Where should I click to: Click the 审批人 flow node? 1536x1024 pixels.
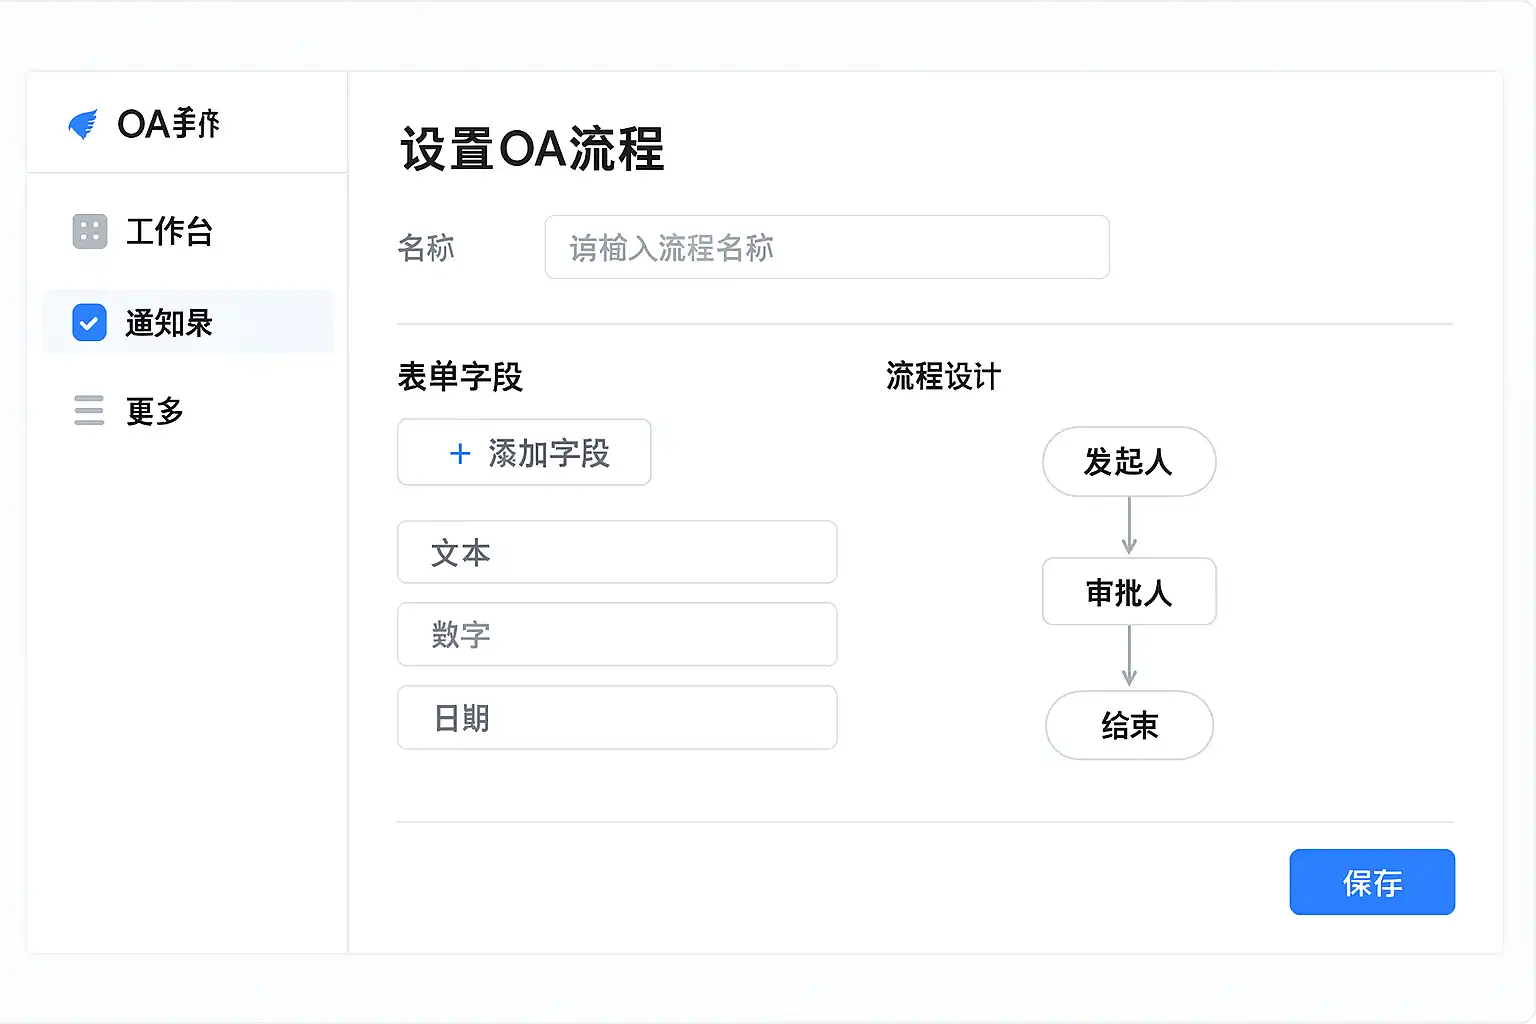tap(1129, 592)
